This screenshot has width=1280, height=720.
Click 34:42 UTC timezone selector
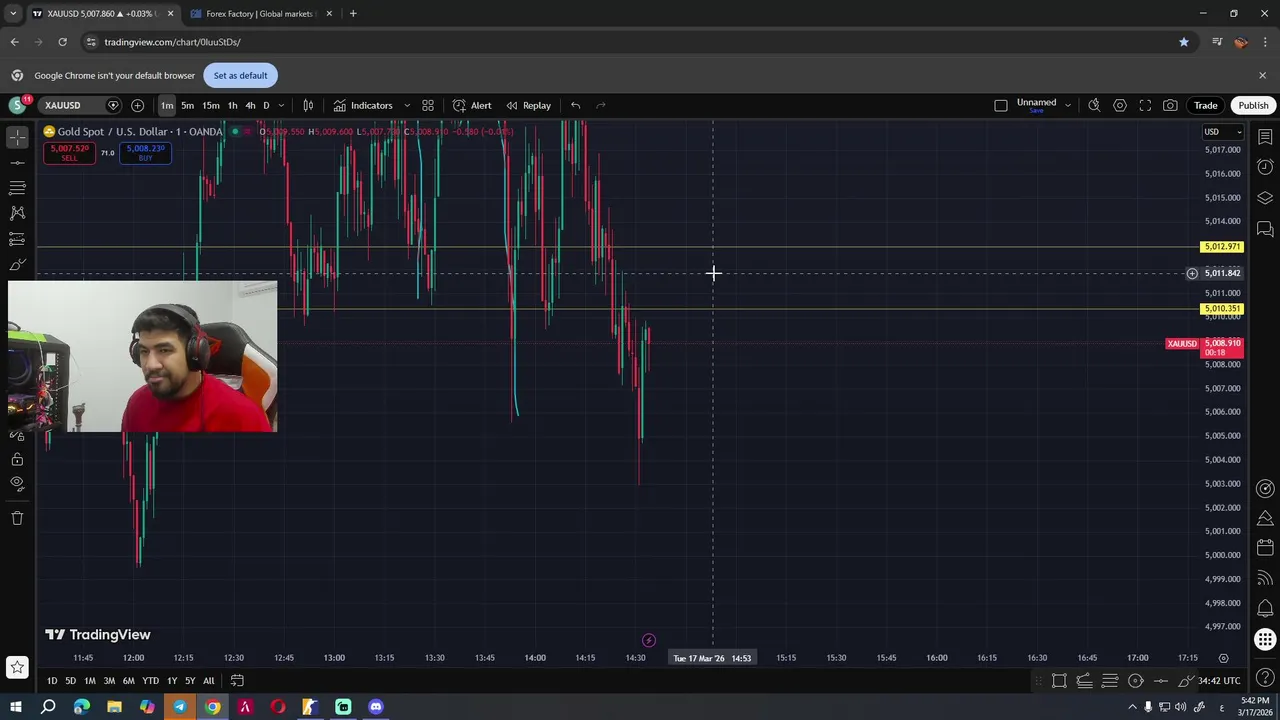click(x=1219, y=681)
